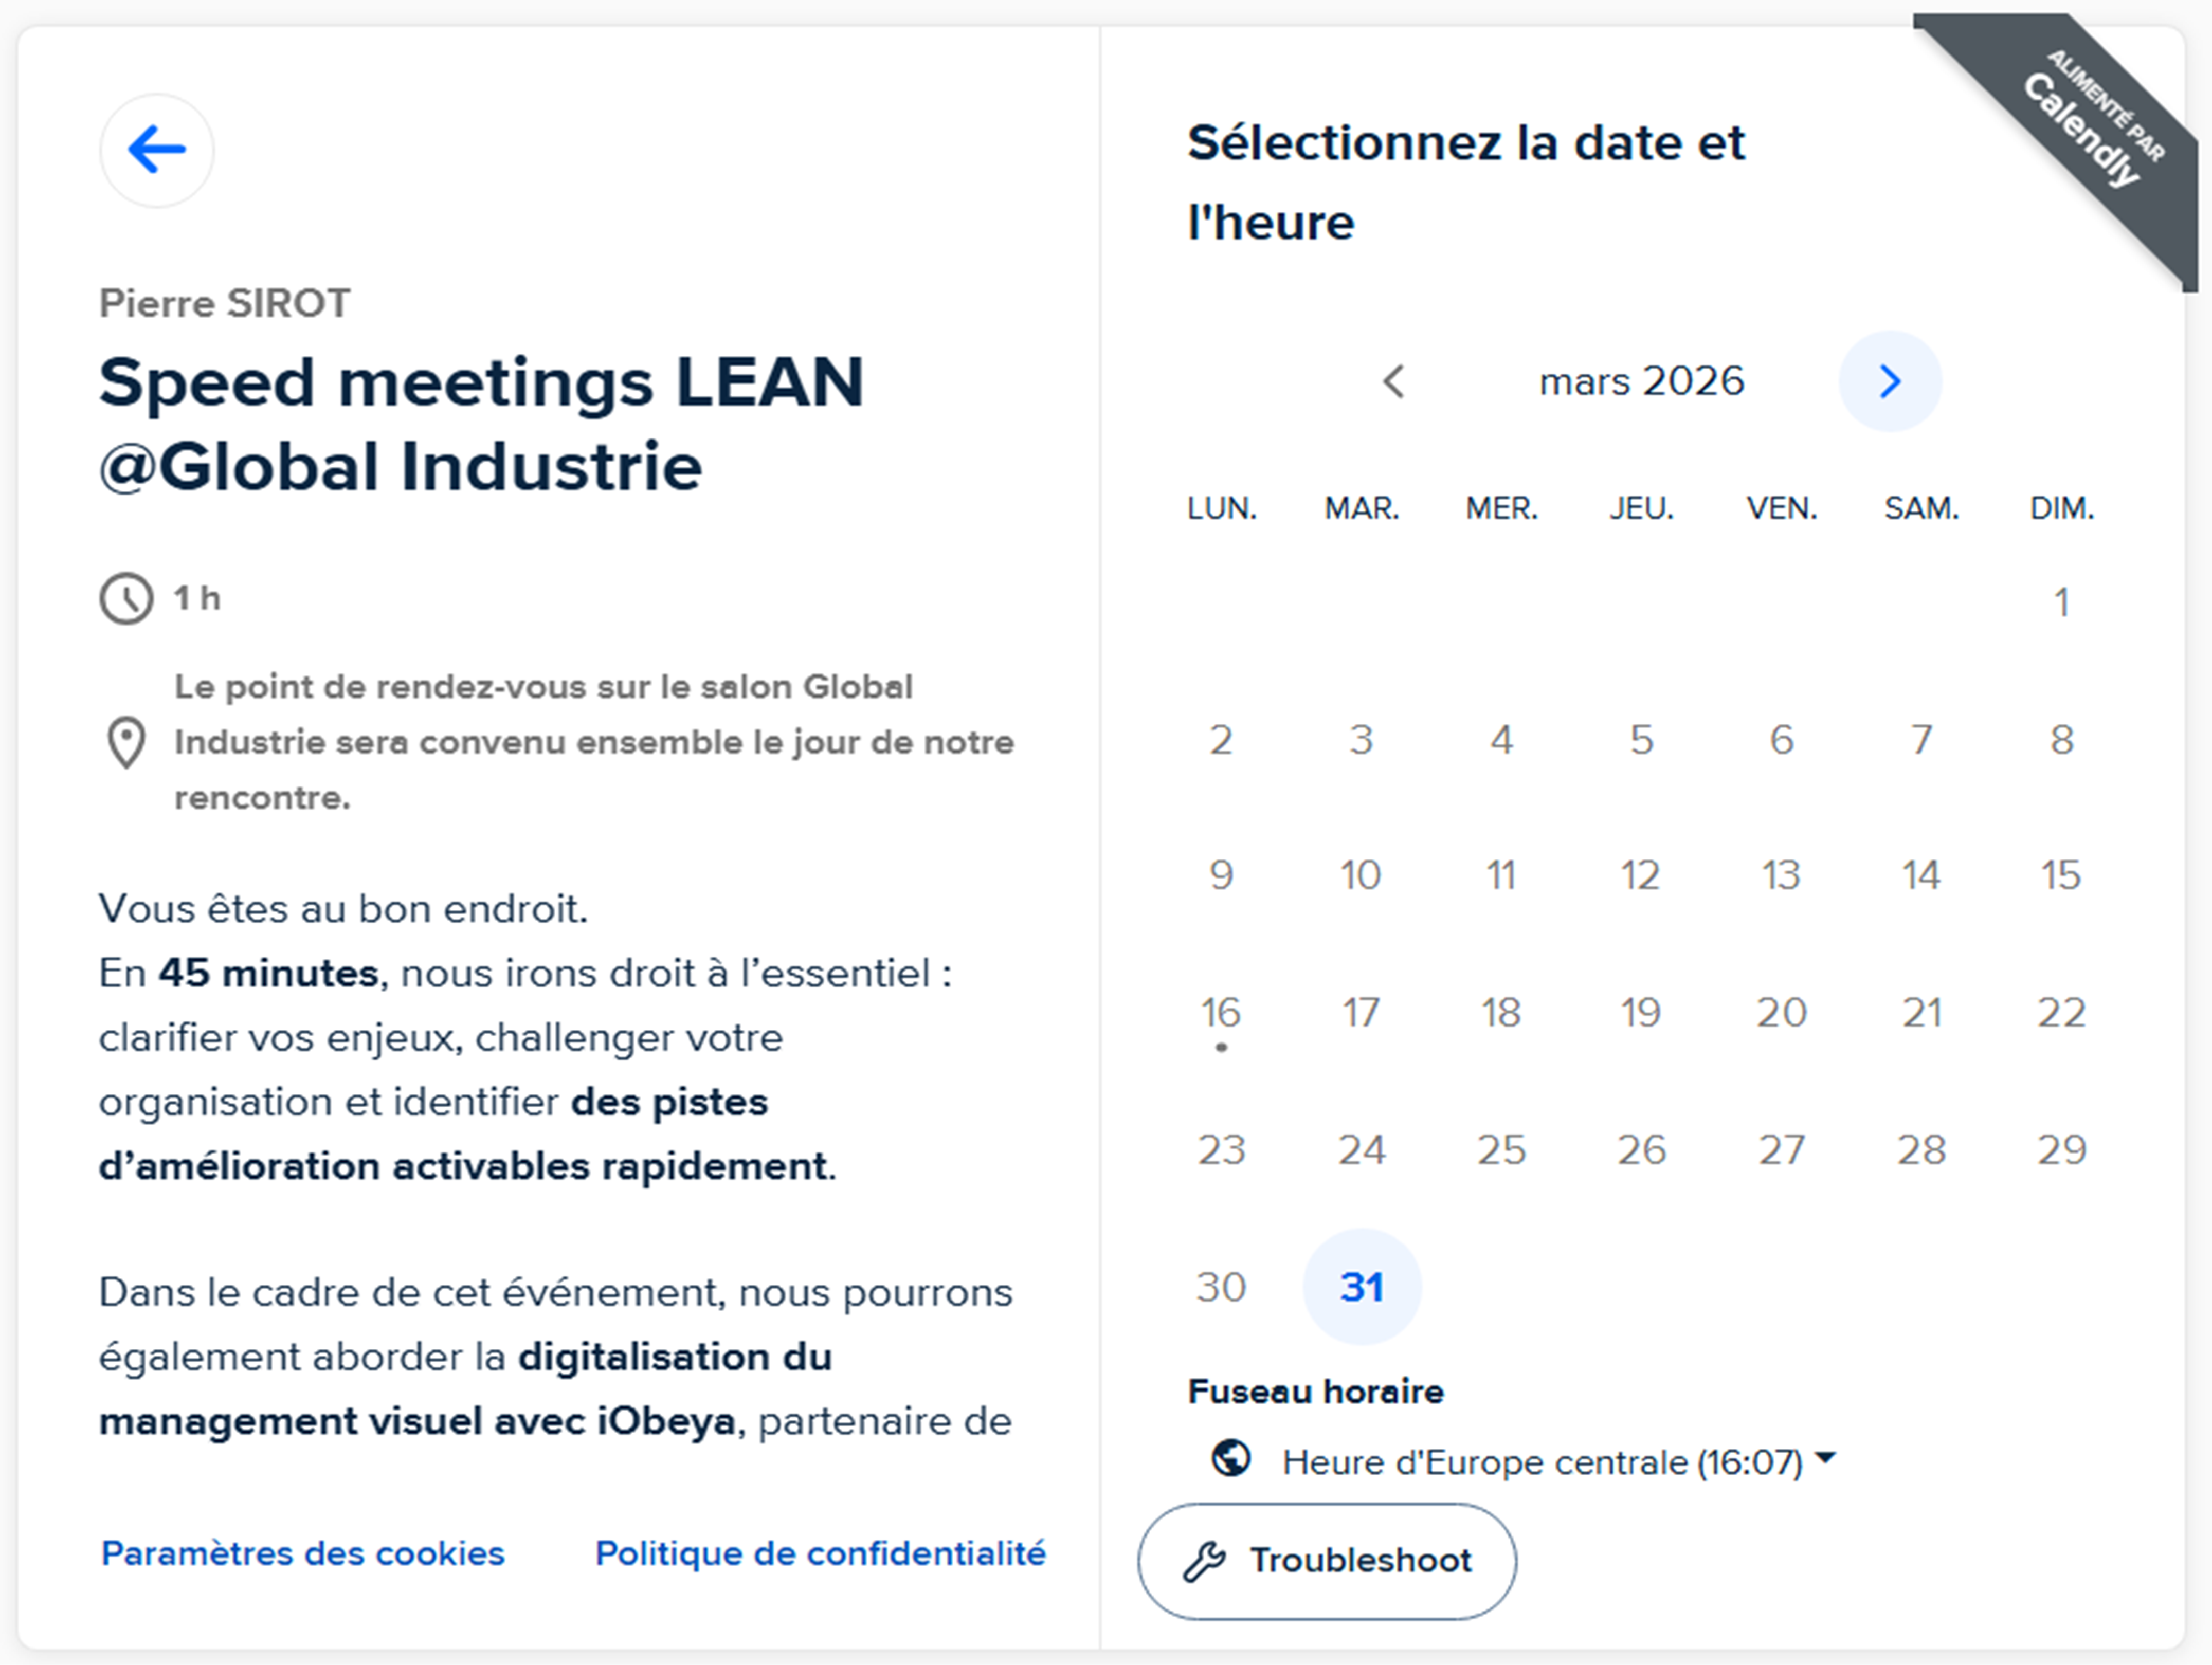
Task: Open Politique de confidentialité link
Action: tap(820, 1553)
